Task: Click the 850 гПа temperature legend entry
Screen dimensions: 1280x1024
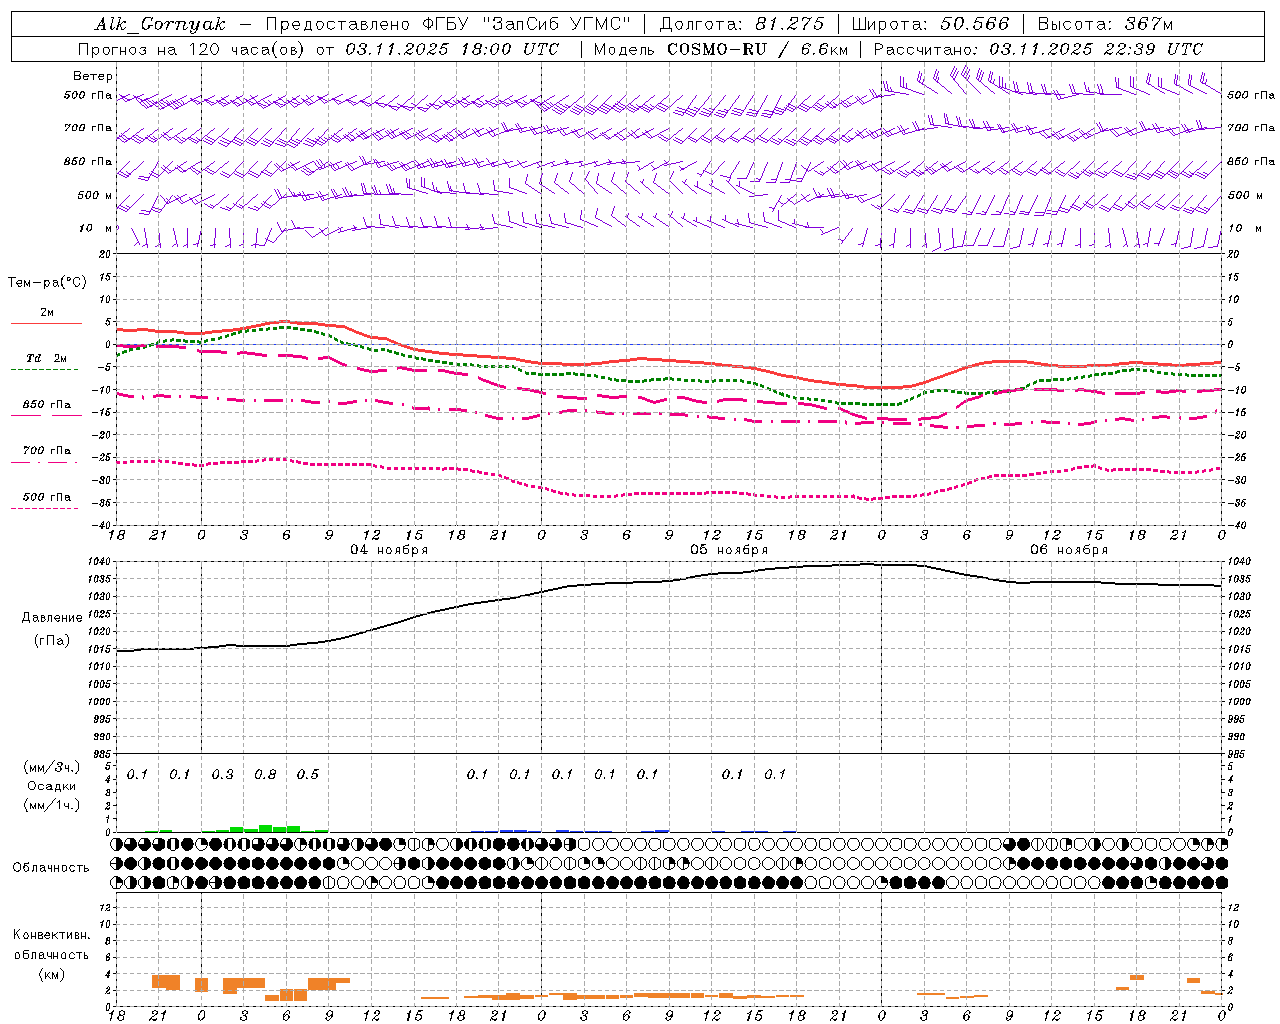Action: [46, 405]
